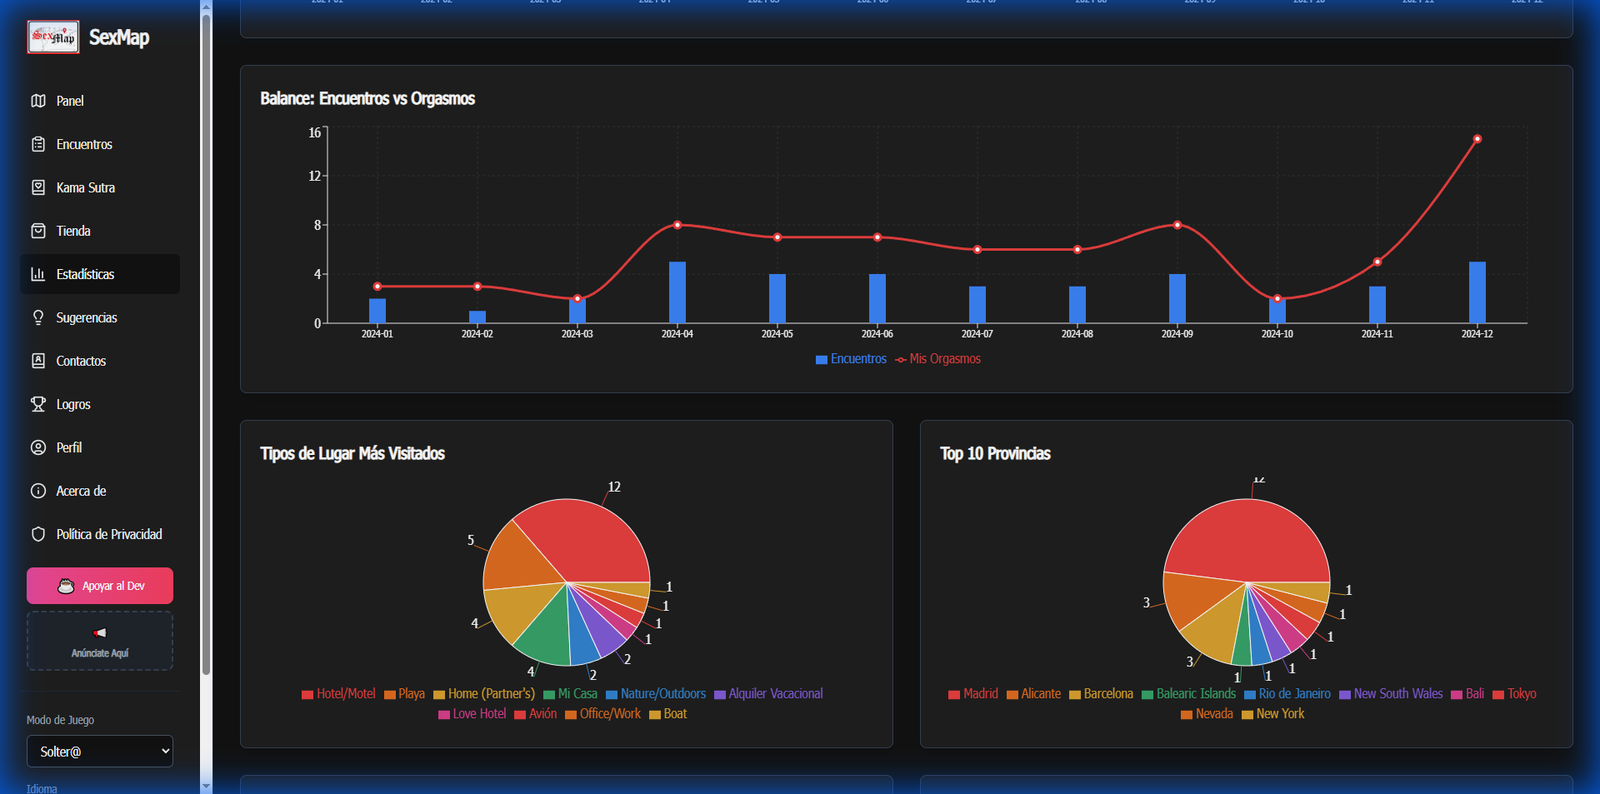
Task: Open Panel via the map icon
Action: (x=38, y=101)
